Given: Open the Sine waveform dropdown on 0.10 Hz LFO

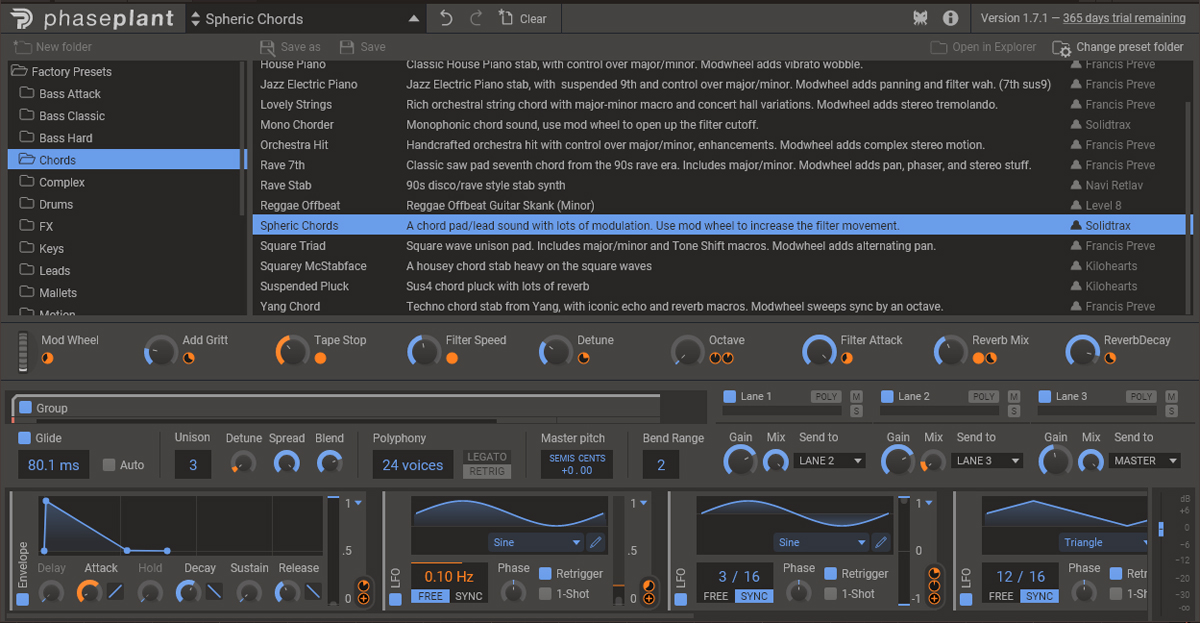Looking at the screenshot, I should tap(536, 542).
